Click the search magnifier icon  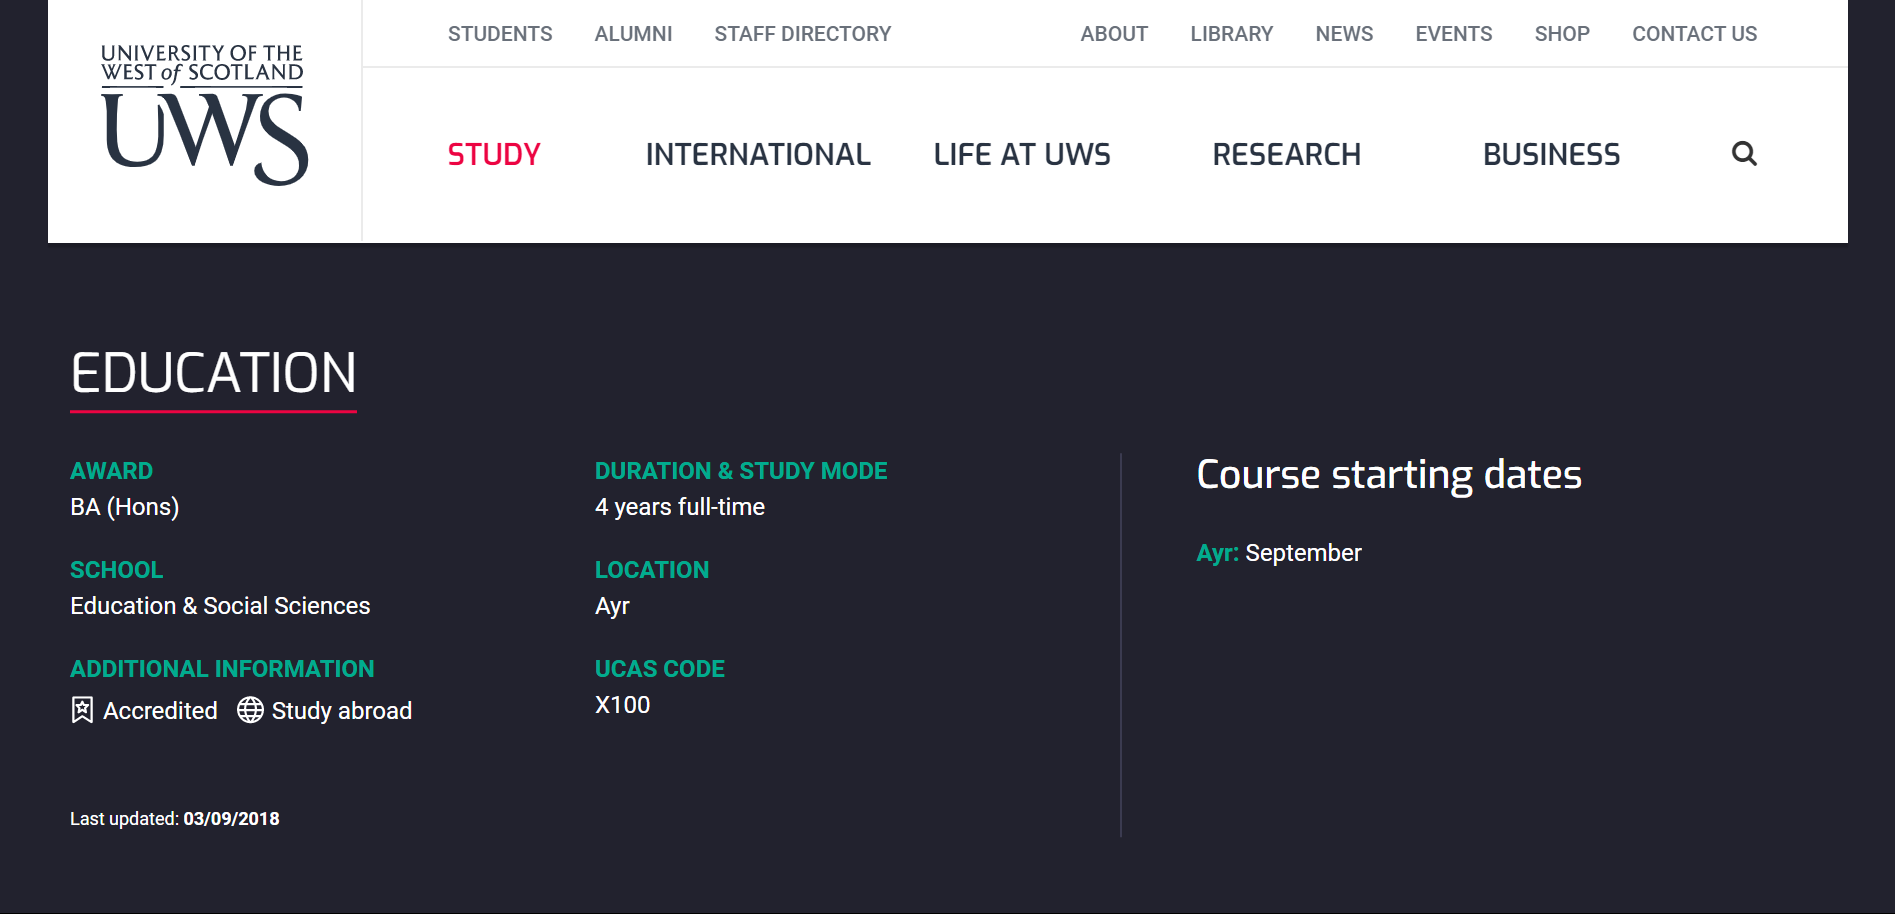1744,154
